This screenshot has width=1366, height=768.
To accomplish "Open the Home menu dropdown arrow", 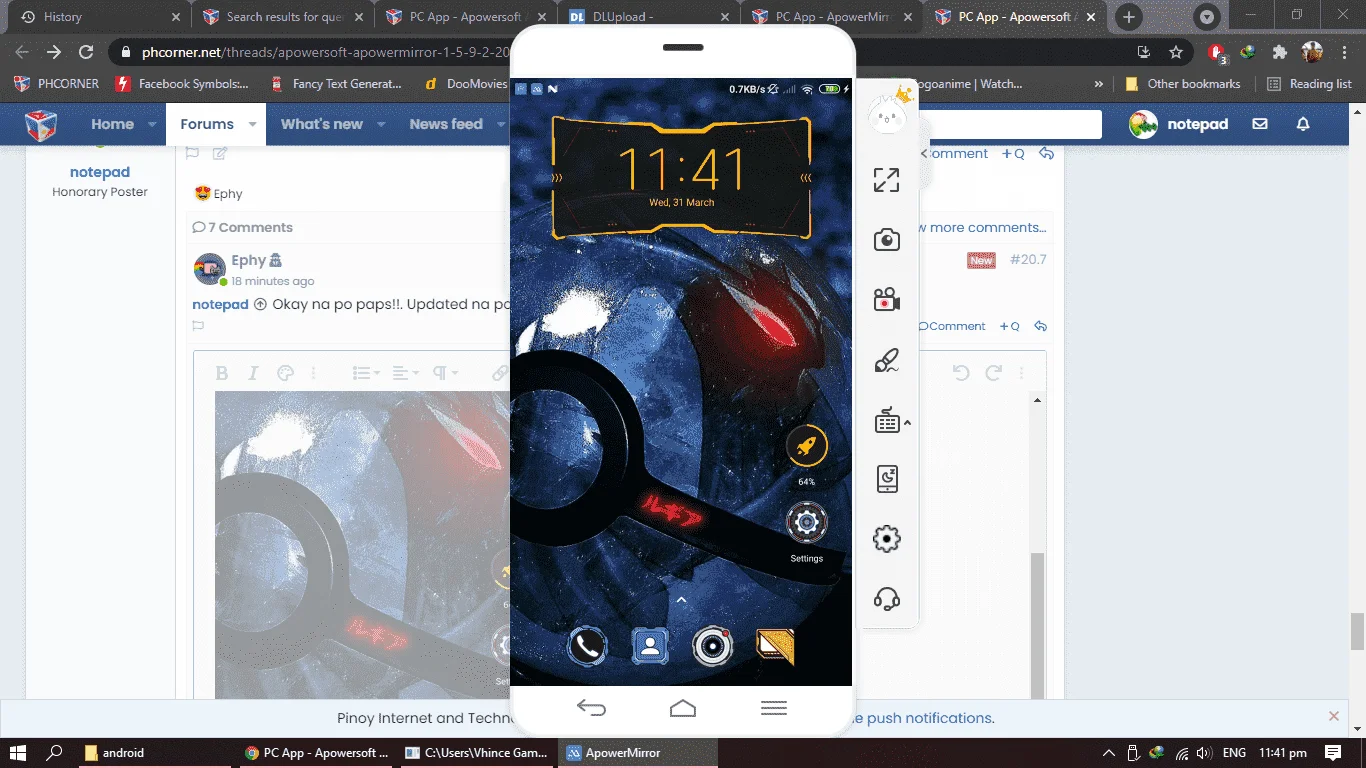I will pyautogui.click(x=152, y=125).
